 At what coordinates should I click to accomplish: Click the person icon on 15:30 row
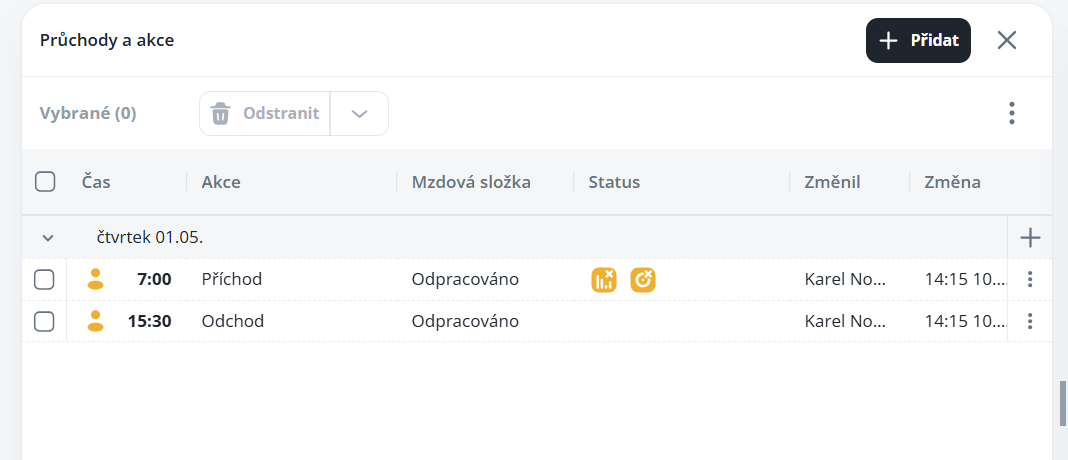point(96,321)
